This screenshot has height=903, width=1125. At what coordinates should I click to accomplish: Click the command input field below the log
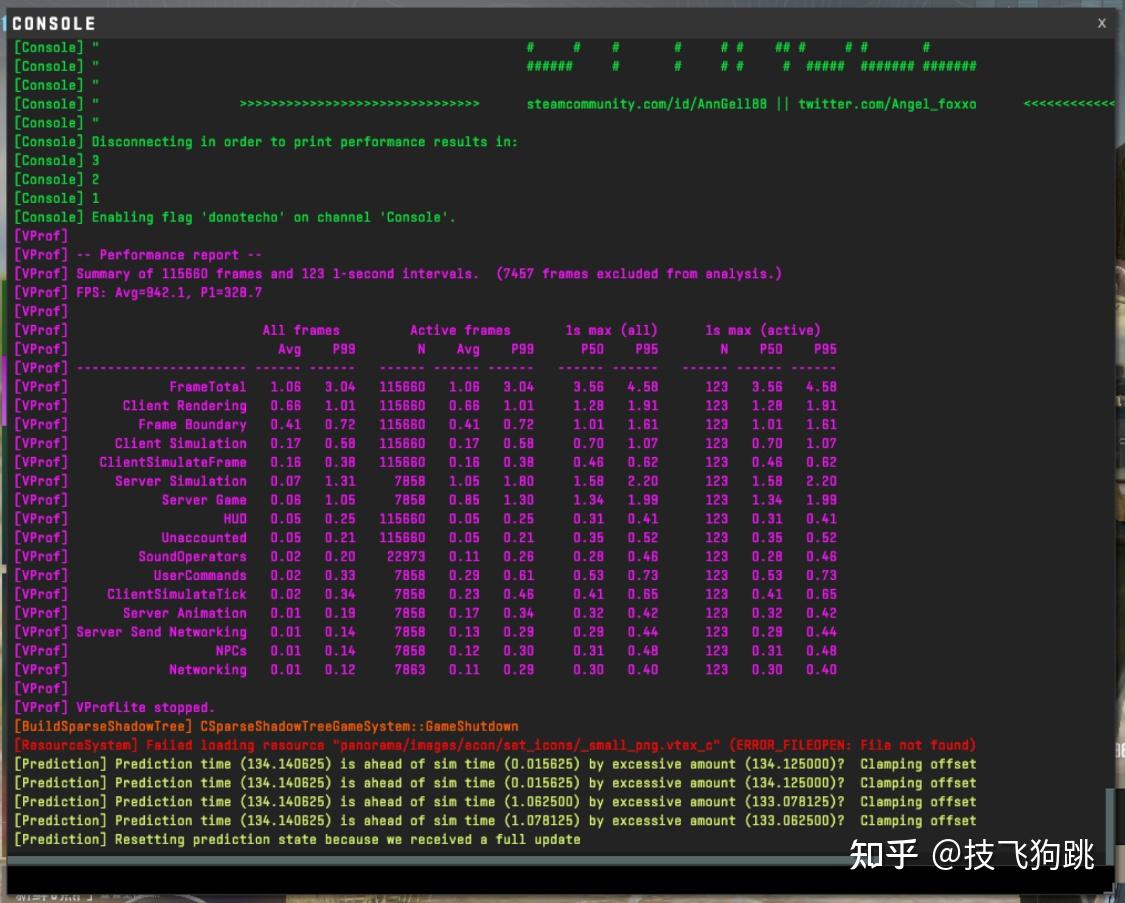pyautogui.click(x=560, y=879)
